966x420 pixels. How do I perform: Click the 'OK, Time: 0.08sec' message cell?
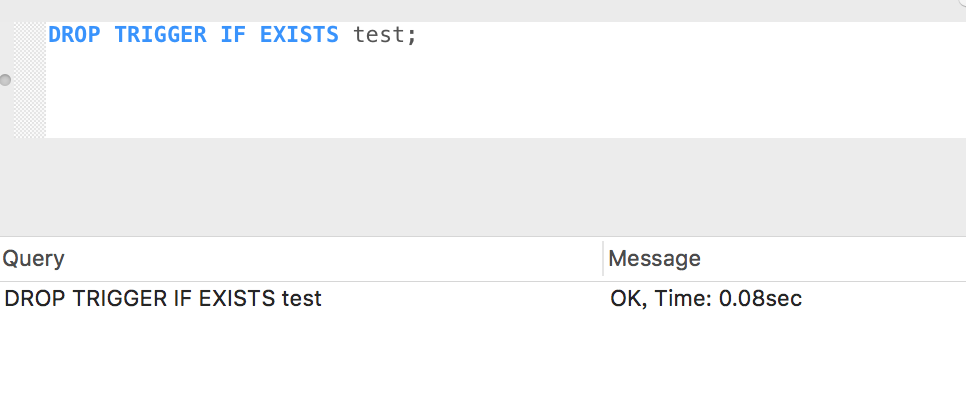click(706, 298)
